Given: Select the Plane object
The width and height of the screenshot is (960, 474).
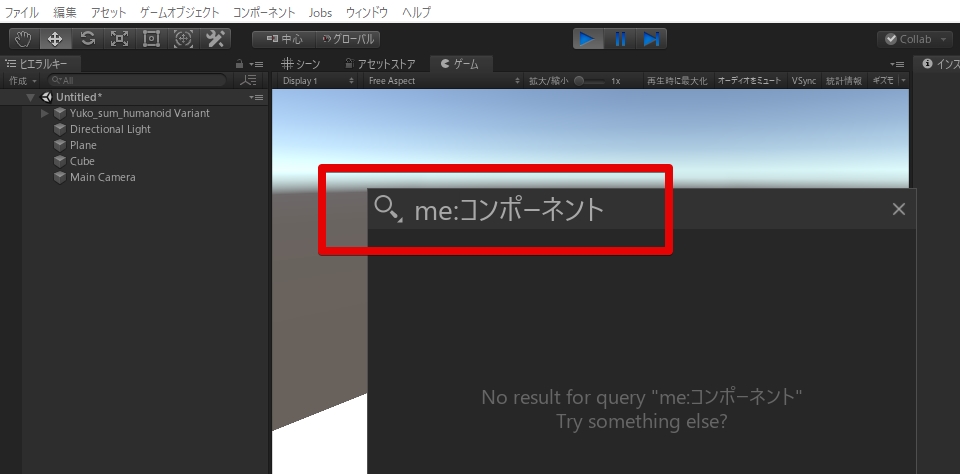Looking at the screenshot, I should tap(83, 145).
